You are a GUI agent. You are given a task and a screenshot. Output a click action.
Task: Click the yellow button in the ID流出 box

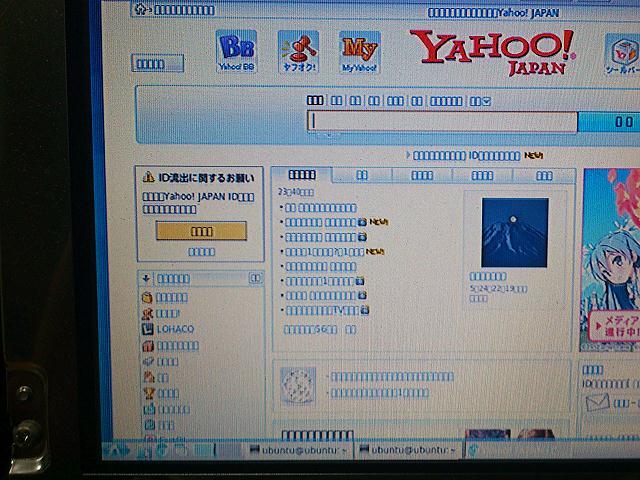[x=201, y=231]
